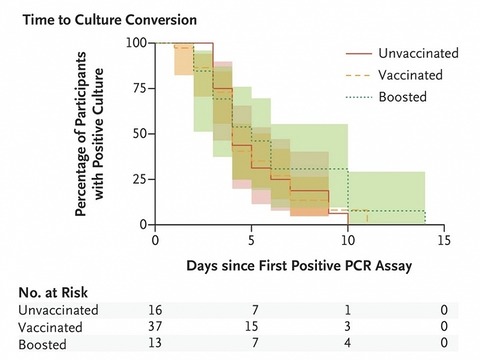Click the y-axis tick label 100
The image size is (480, 360).
click(x=136, y=43)
